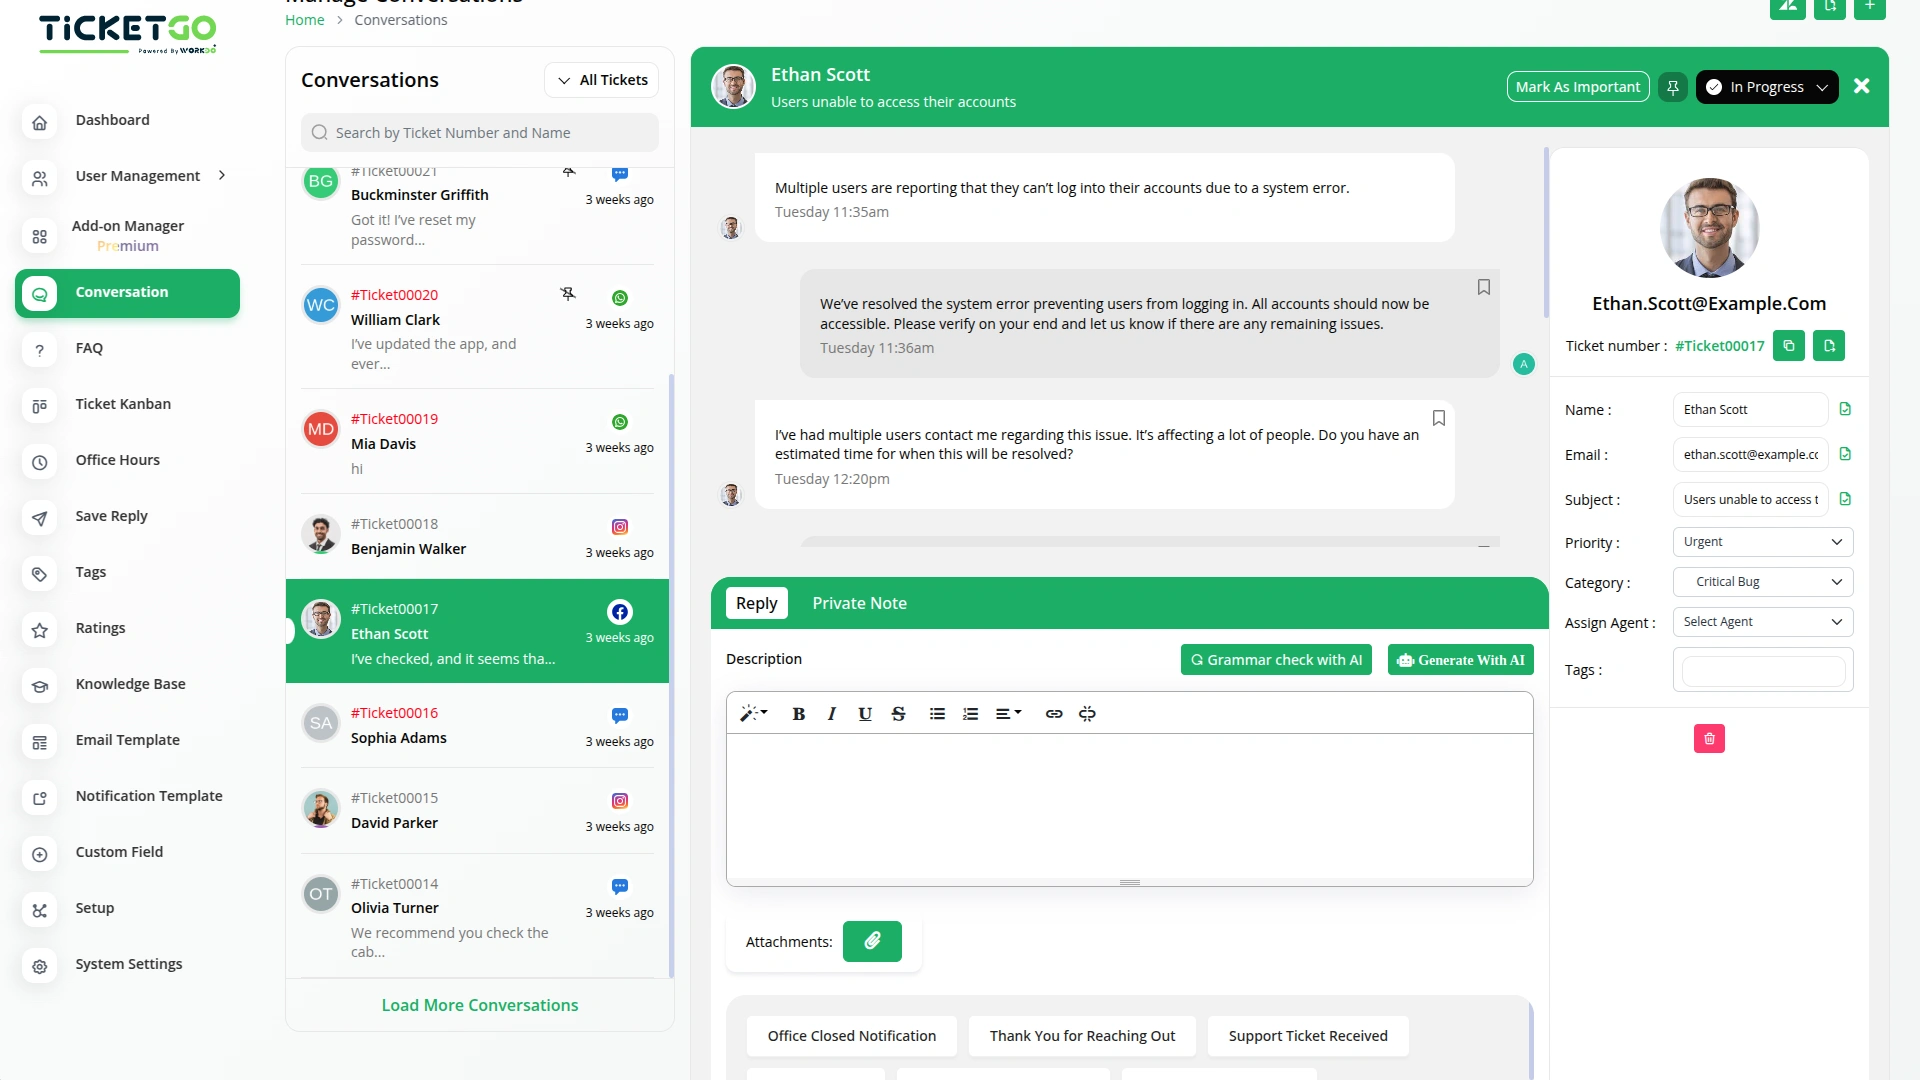
Task: Pin the conversation with the pushpin toggle
Action: coord(1672,87)
